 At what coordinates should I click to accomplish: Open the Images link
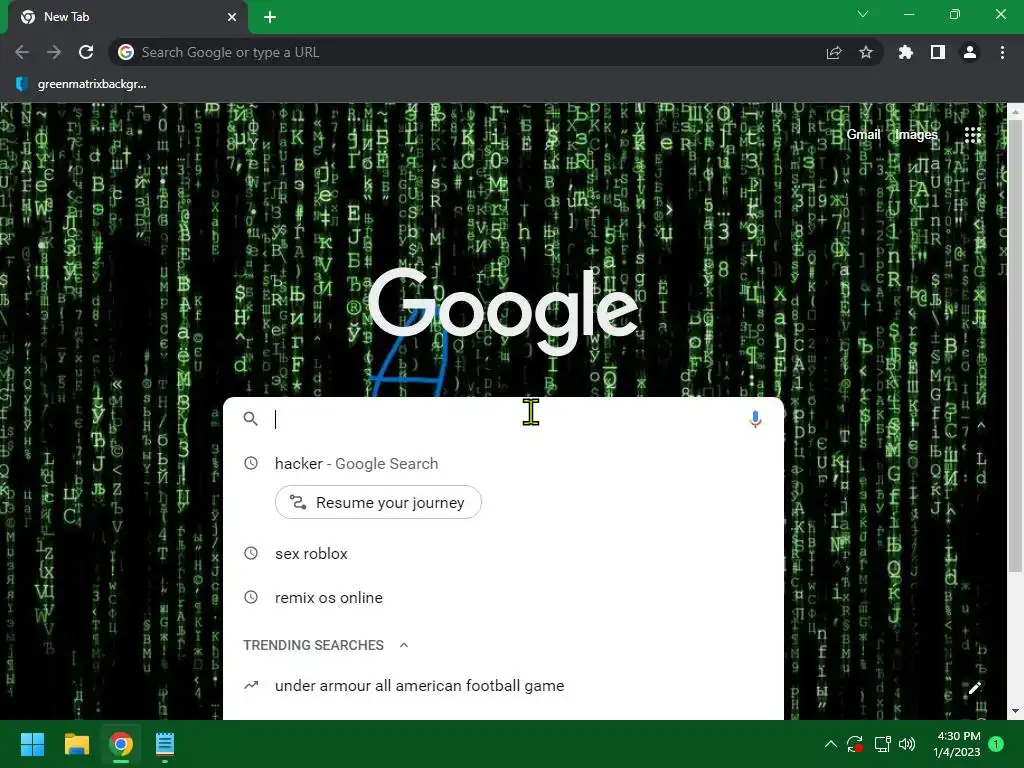coord(916,135)
